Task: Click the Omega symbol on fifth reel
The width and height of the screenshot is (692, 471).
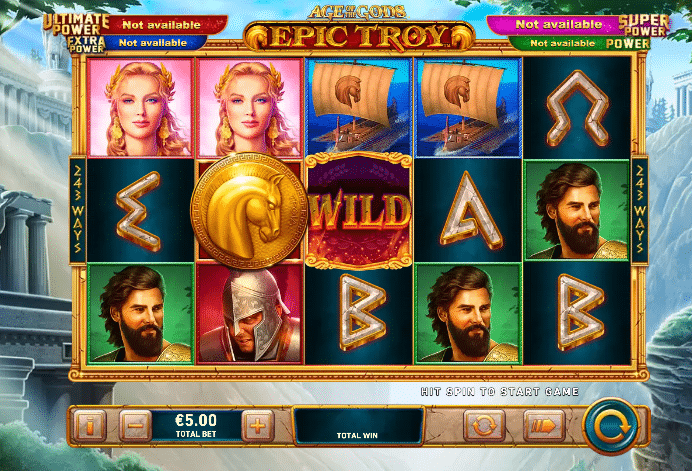Action: [x=577, y=108]
